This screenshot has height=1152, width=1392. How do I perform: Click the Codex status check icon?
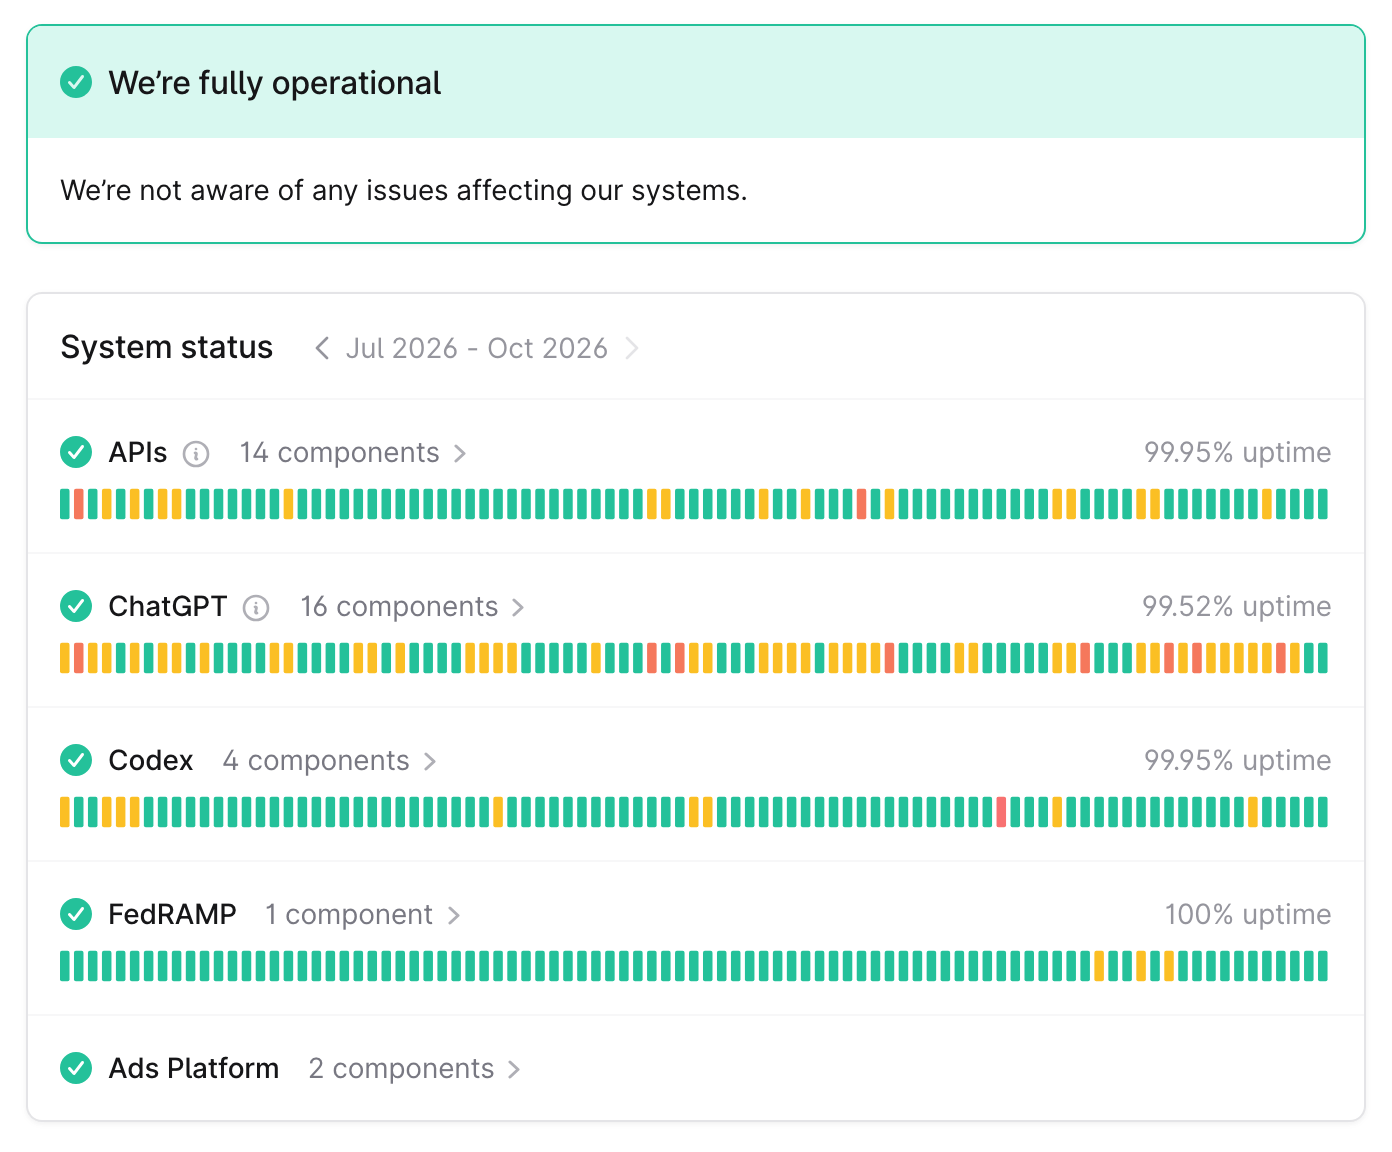[76, 760]
